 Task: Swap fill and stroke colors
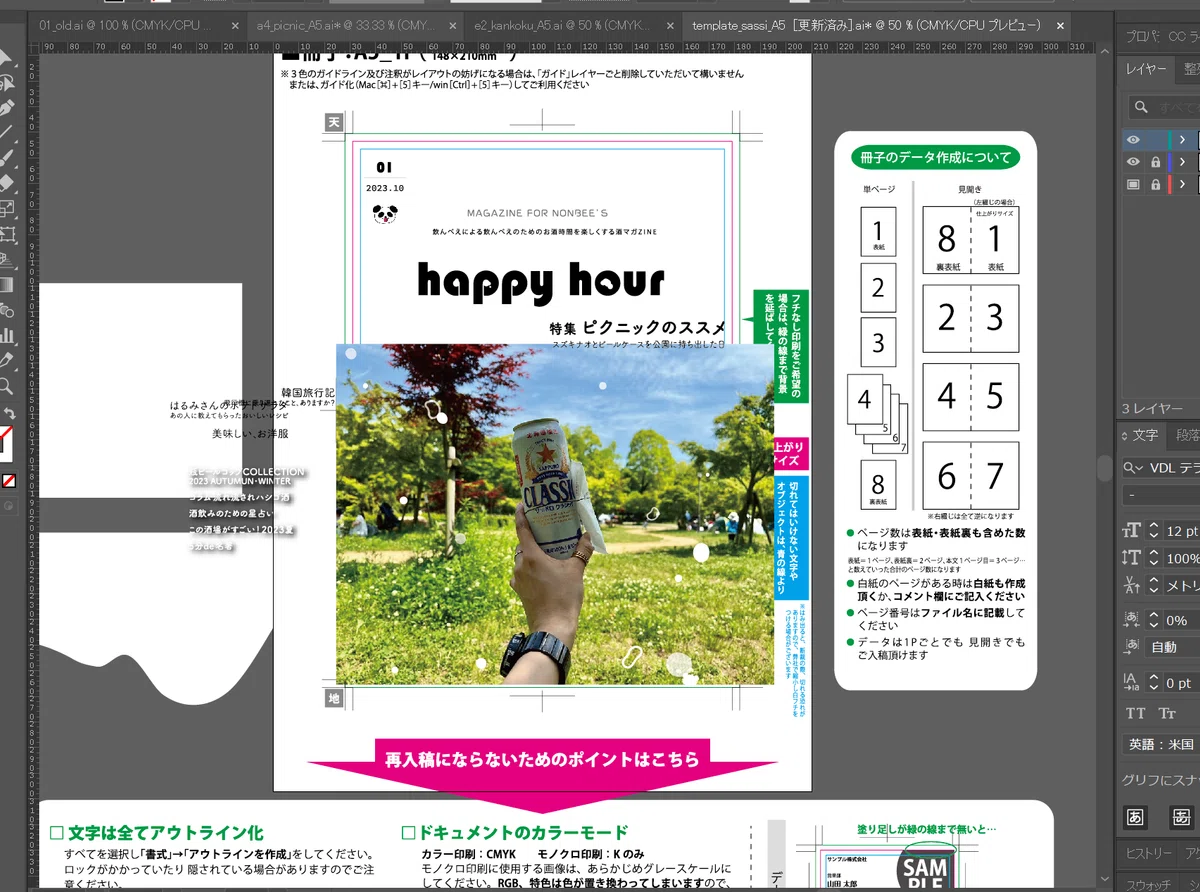click(9, 414)
